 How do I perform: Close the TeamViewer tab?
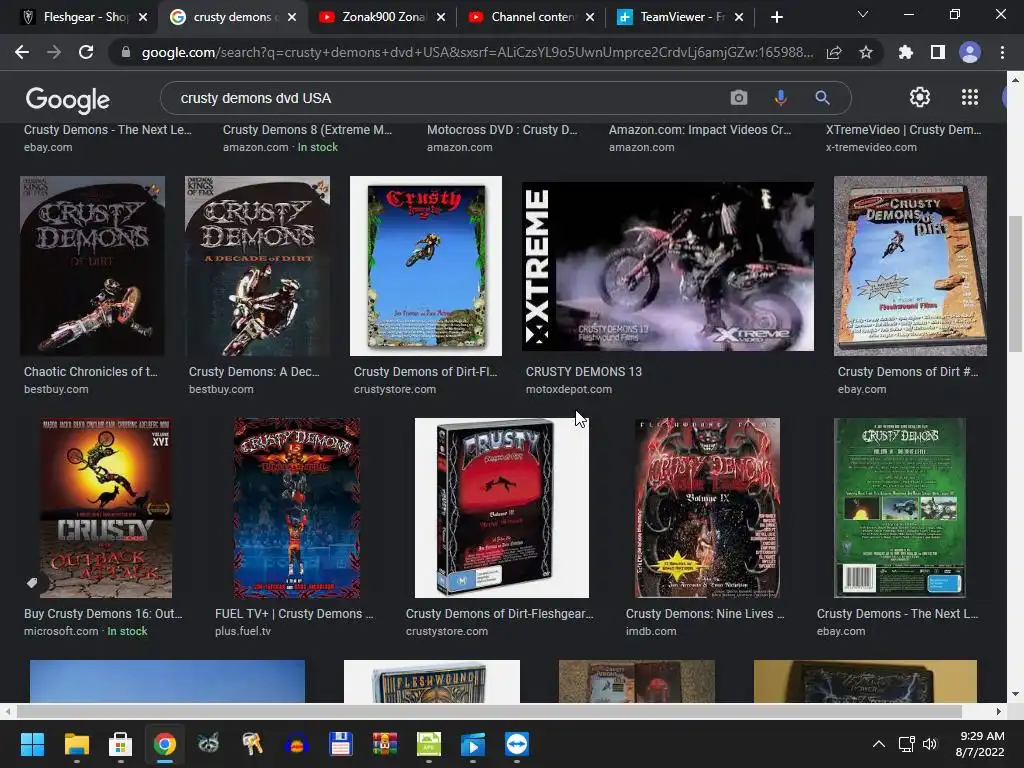[739, 17]
